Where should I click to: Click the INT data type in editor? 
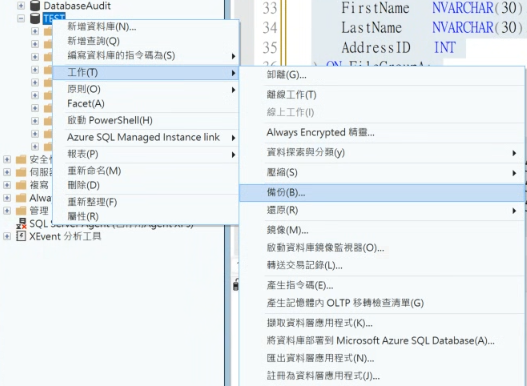[445, 47]
